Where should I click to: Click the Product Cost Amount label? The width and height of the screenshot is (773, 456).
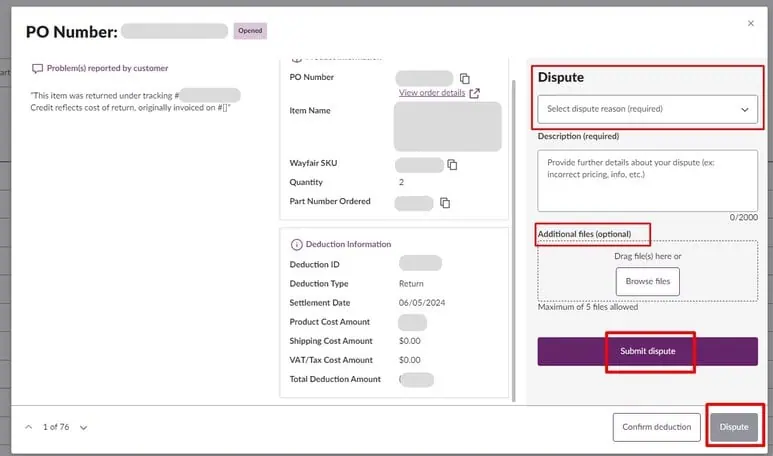(x=329, y=322)
